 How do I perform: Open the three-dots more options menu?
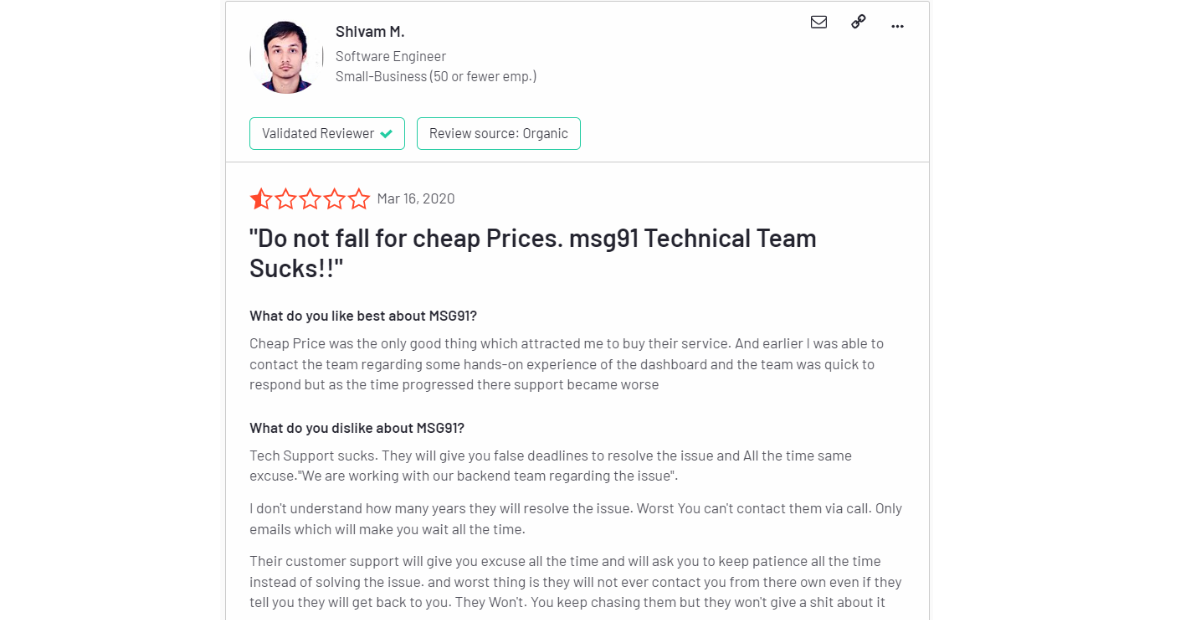897,26
